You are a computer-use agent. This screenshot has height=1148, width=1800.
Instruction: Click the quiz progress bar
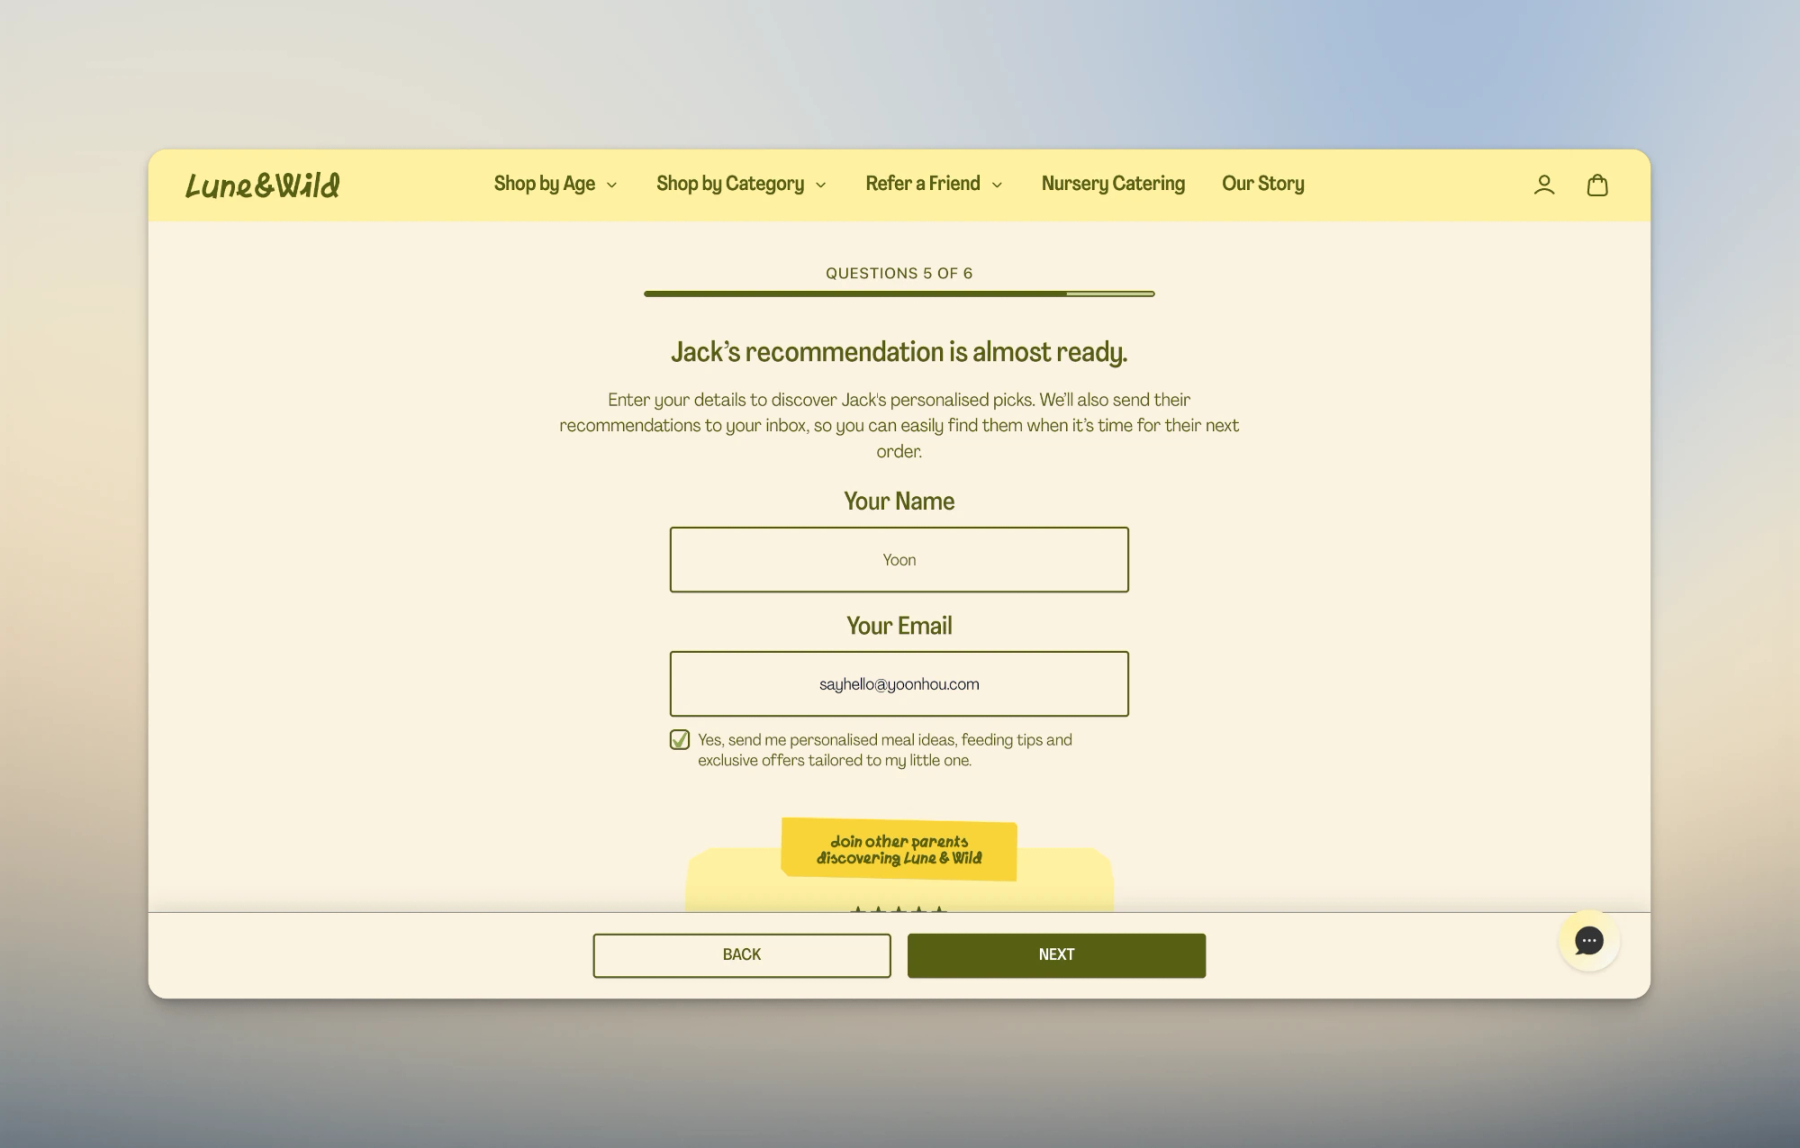pyautogui.click(x=899, y=294)
